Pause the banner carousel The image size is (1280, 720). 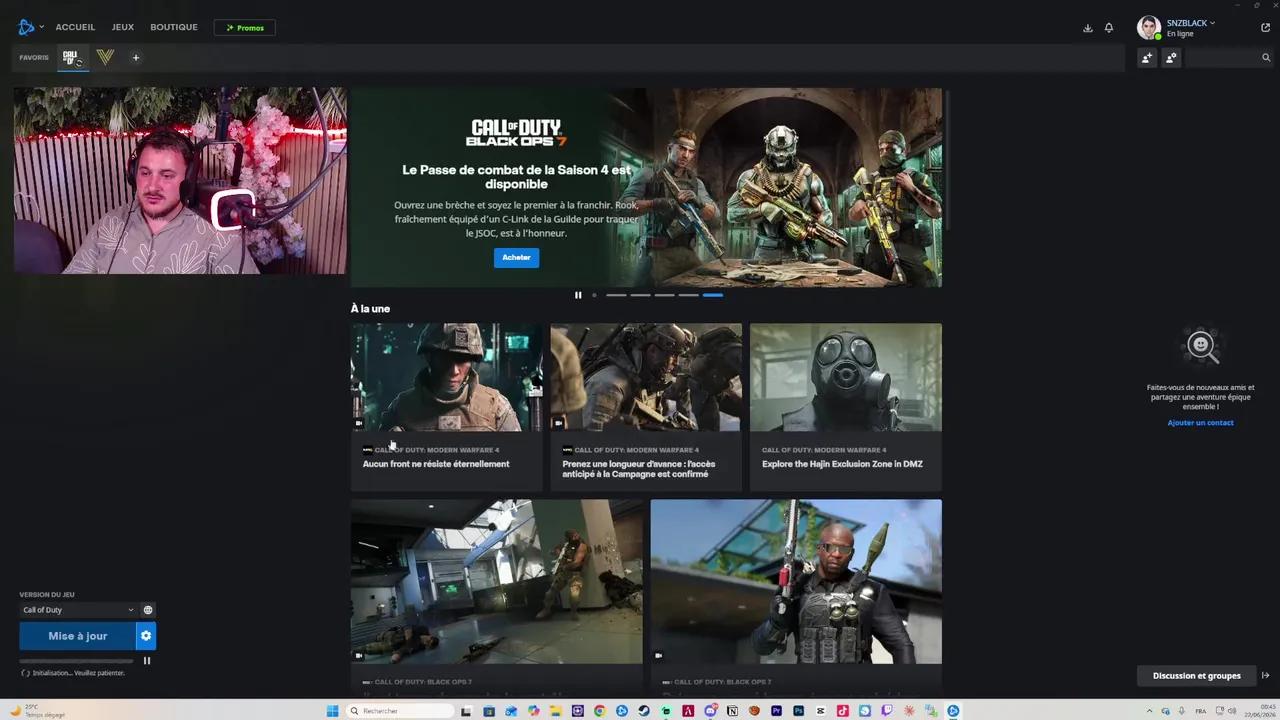(x=578, y=295)
